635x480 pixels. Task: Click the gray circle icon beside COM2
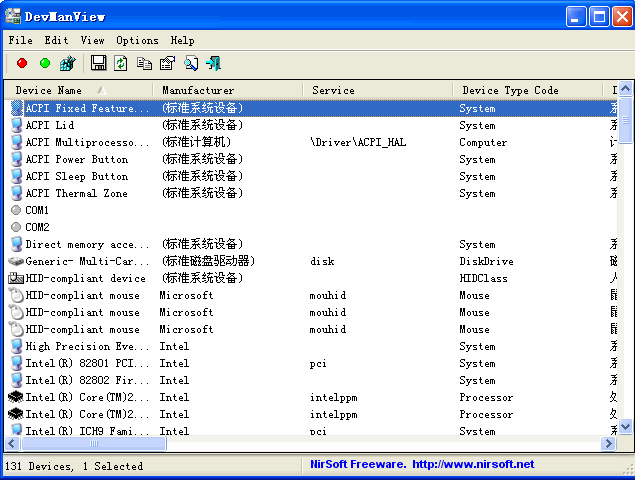pyautogui.click(x=16, y=227)
